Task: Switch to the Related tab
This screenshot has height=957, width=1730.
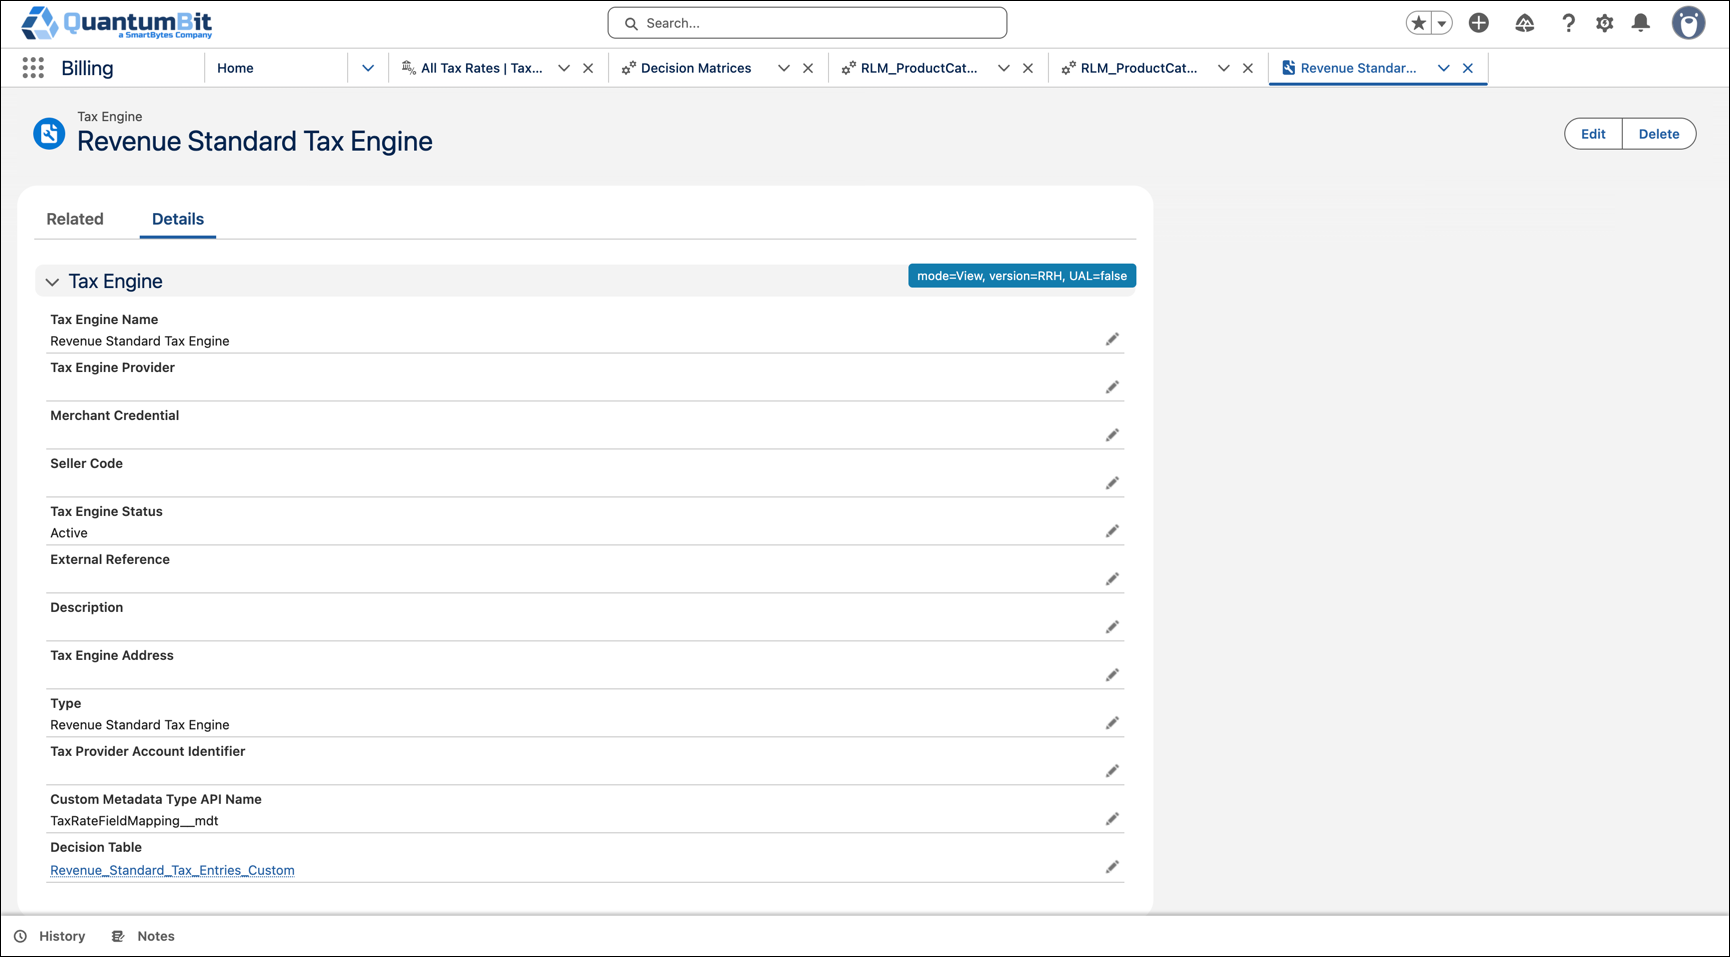Action: tap(75, 219)
